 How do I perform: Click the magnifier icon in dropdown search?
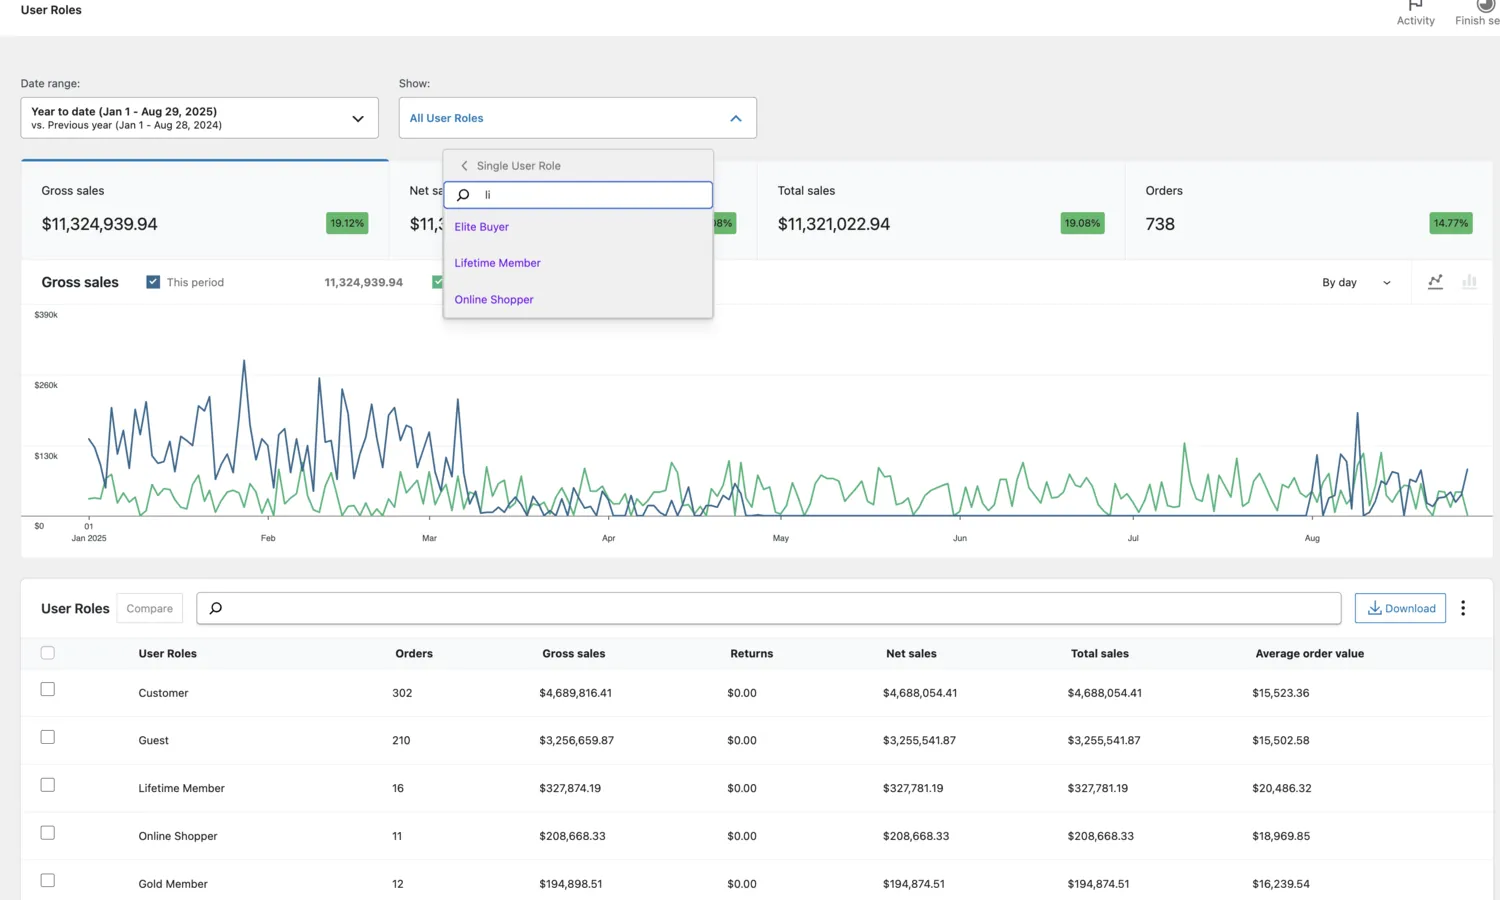pyautogui.click(x=463, y=195)
